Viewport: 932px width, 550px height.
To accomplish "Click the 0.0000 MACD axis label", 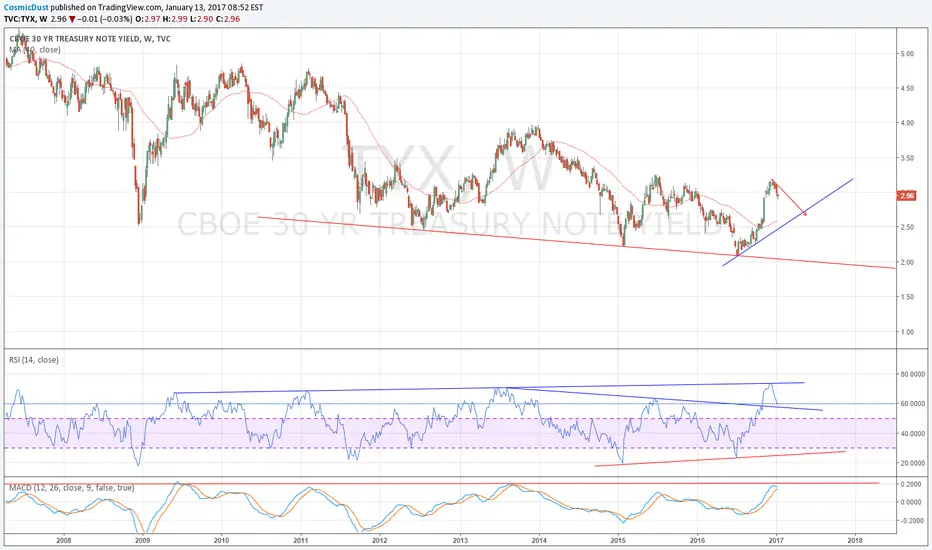I will [x=911, y=502].
